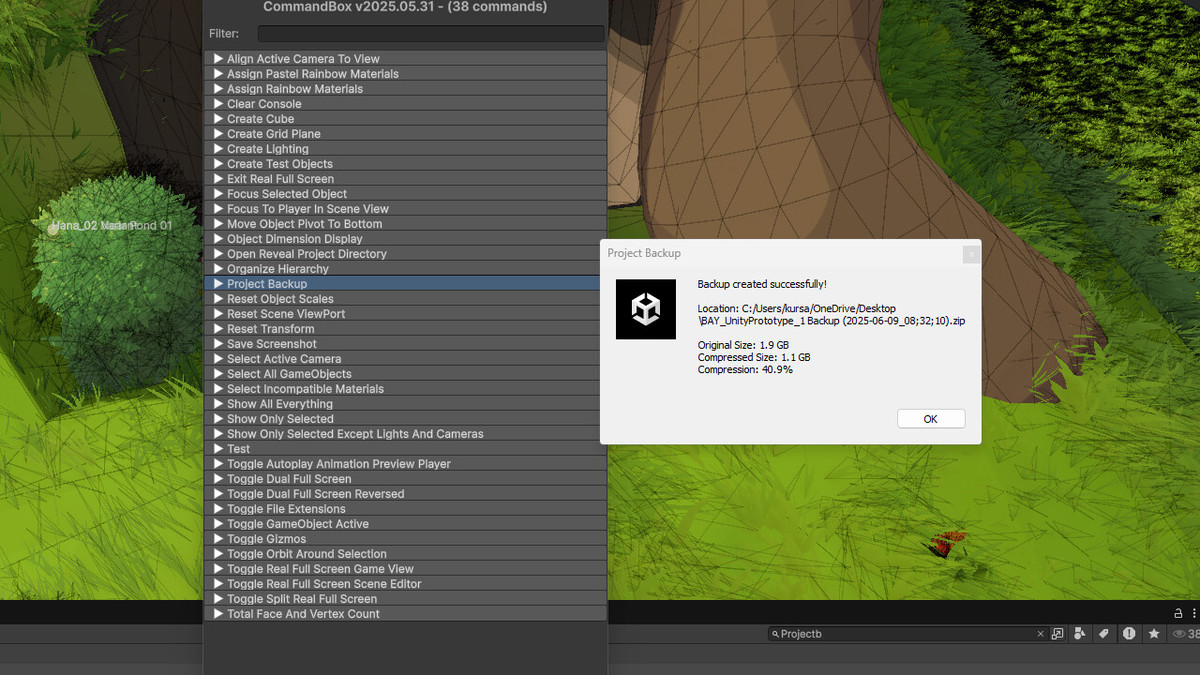Toggle Autoplay Animation Preview Player

(405, 464)
